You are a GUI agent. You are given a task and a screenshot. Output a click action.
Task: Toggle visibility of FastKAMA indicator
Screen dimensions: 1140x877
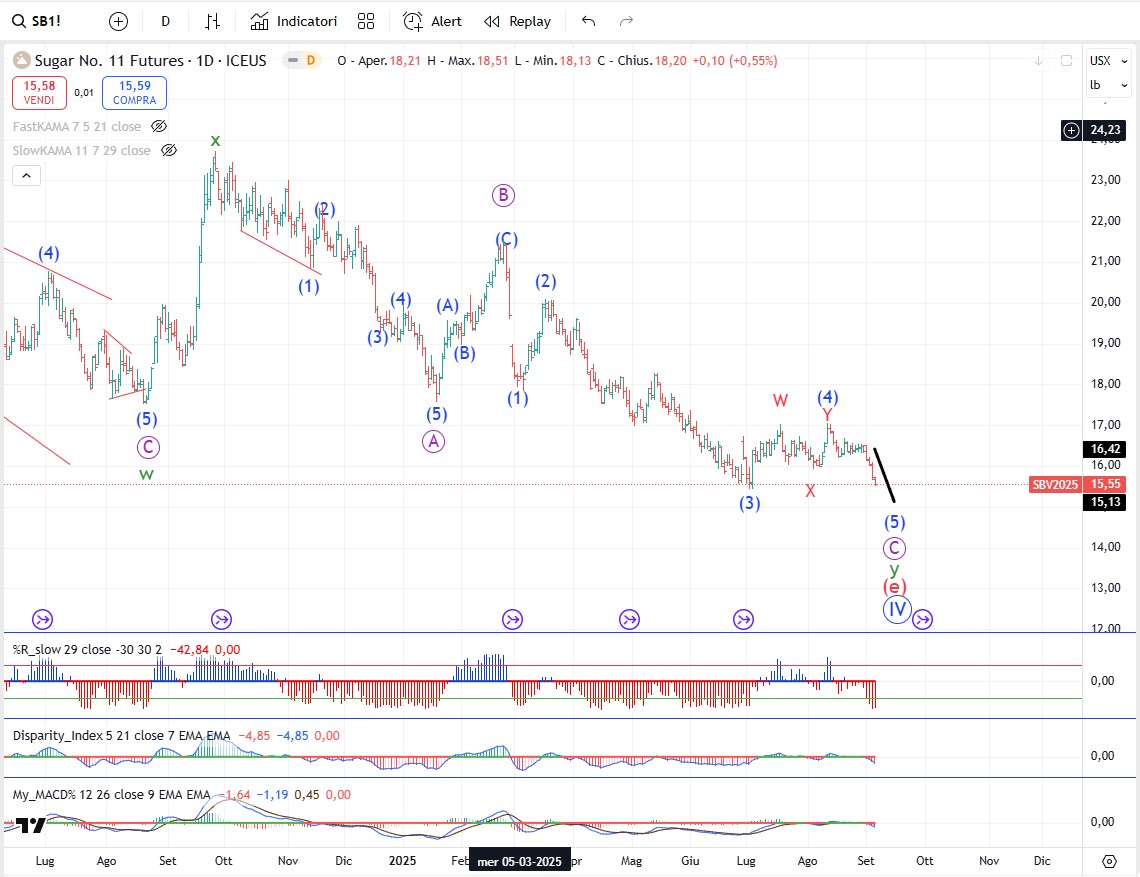coord(158,126)
